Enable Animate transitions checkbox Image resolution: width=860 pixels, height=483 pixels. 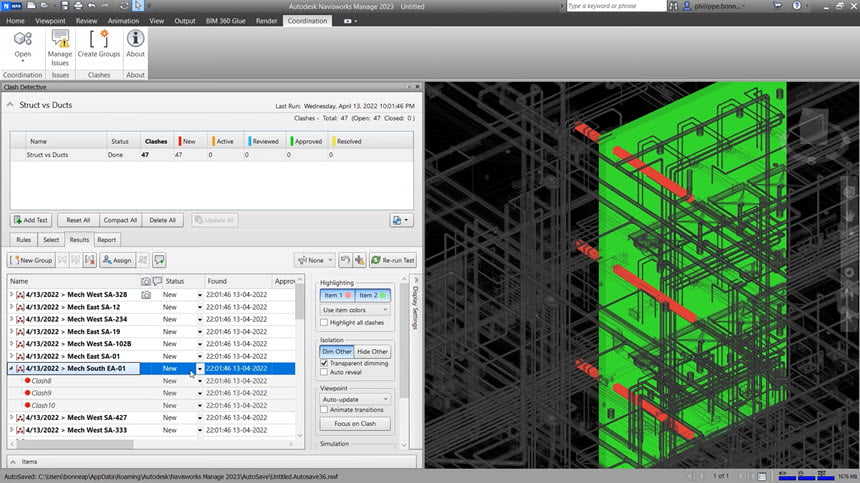coord(324,410)
